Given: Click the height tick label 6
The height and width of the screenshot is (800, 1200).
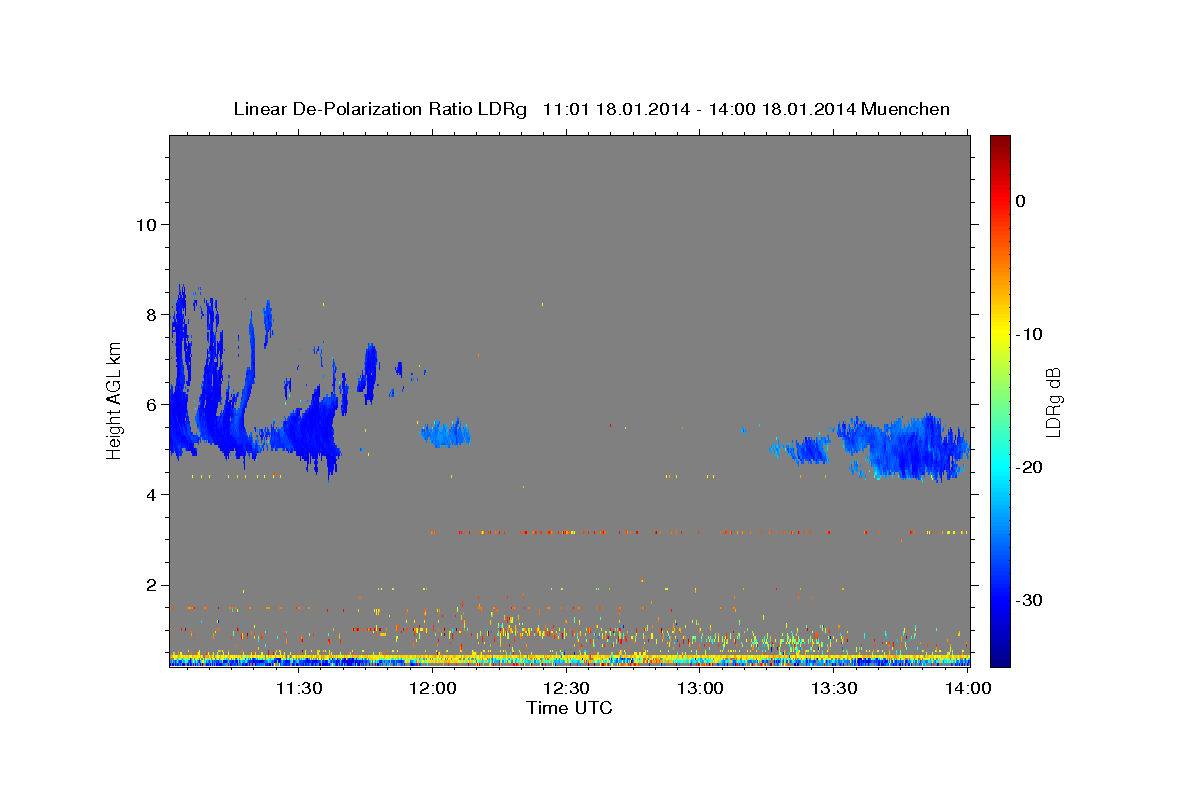Looking at the screenshot, I should tap(151, 404).
